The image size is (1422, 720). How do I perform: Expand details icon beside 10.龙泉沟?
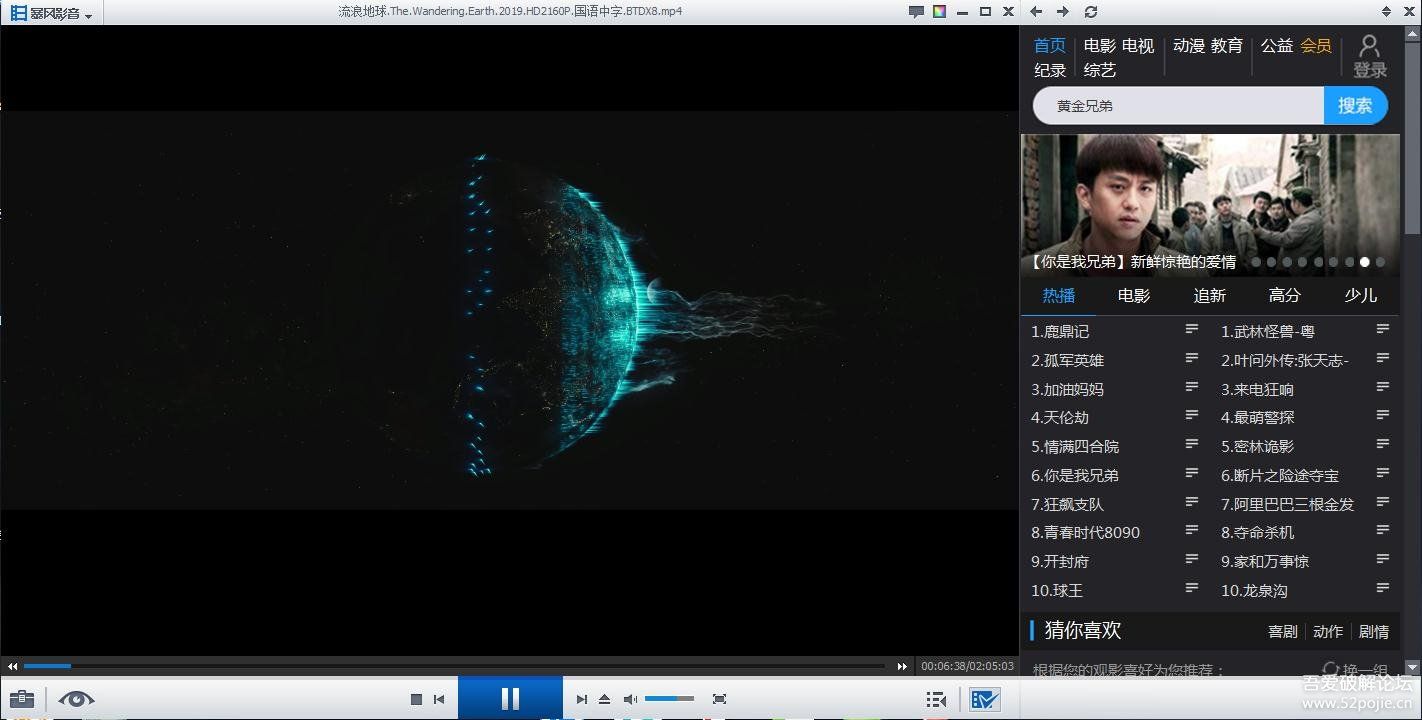1383,588
